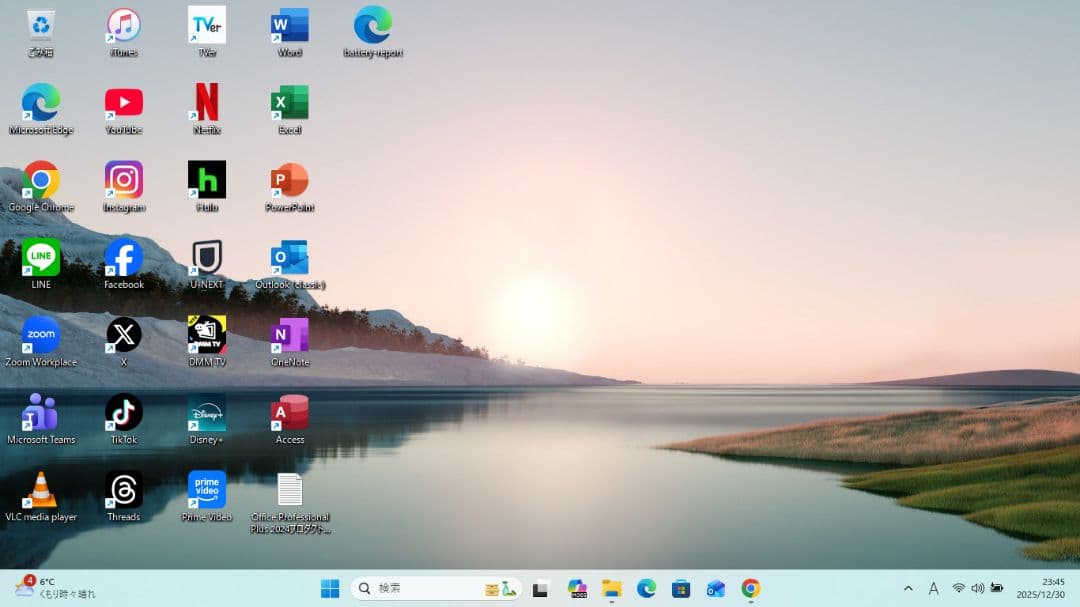Screen dimensions: 1080x607
Task: Launch iTunes from the desktop
Action: click(123, 25)
